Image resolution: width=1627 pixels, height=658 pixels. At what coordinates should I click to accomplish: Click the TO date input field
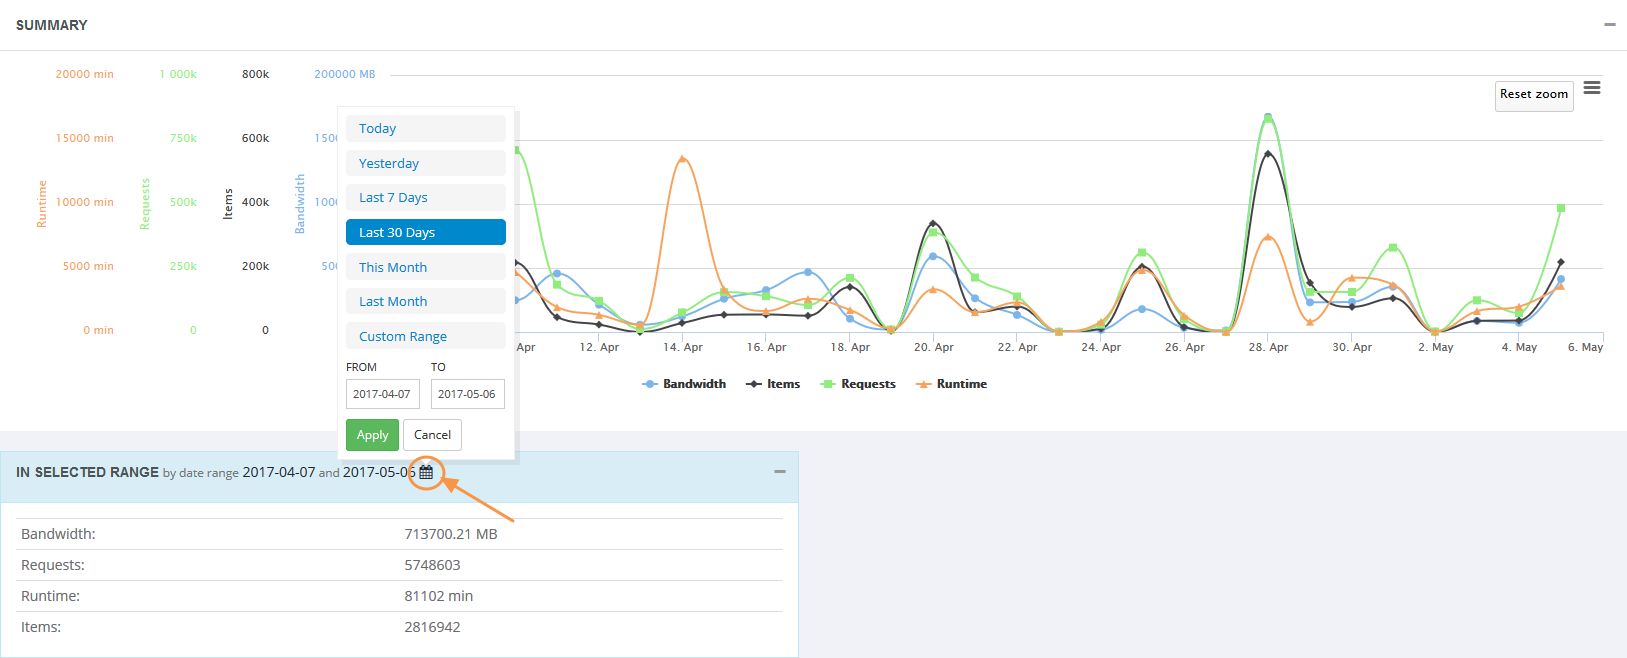(x=468, y=394)
